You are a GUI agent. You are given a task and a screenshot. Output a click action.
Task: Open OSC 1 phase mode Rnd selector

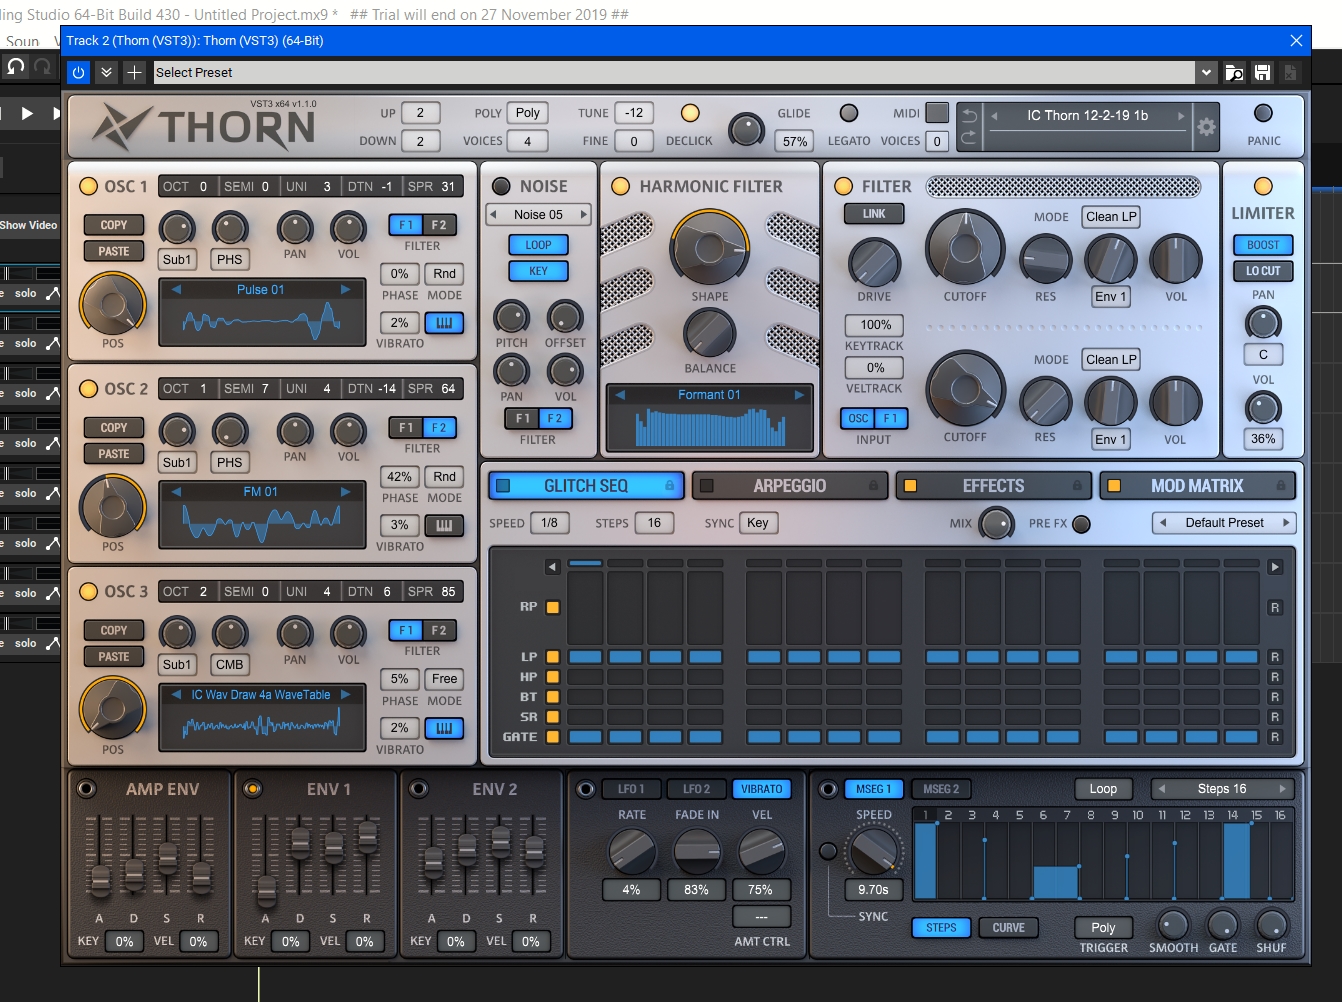click(x=444, y=274)
